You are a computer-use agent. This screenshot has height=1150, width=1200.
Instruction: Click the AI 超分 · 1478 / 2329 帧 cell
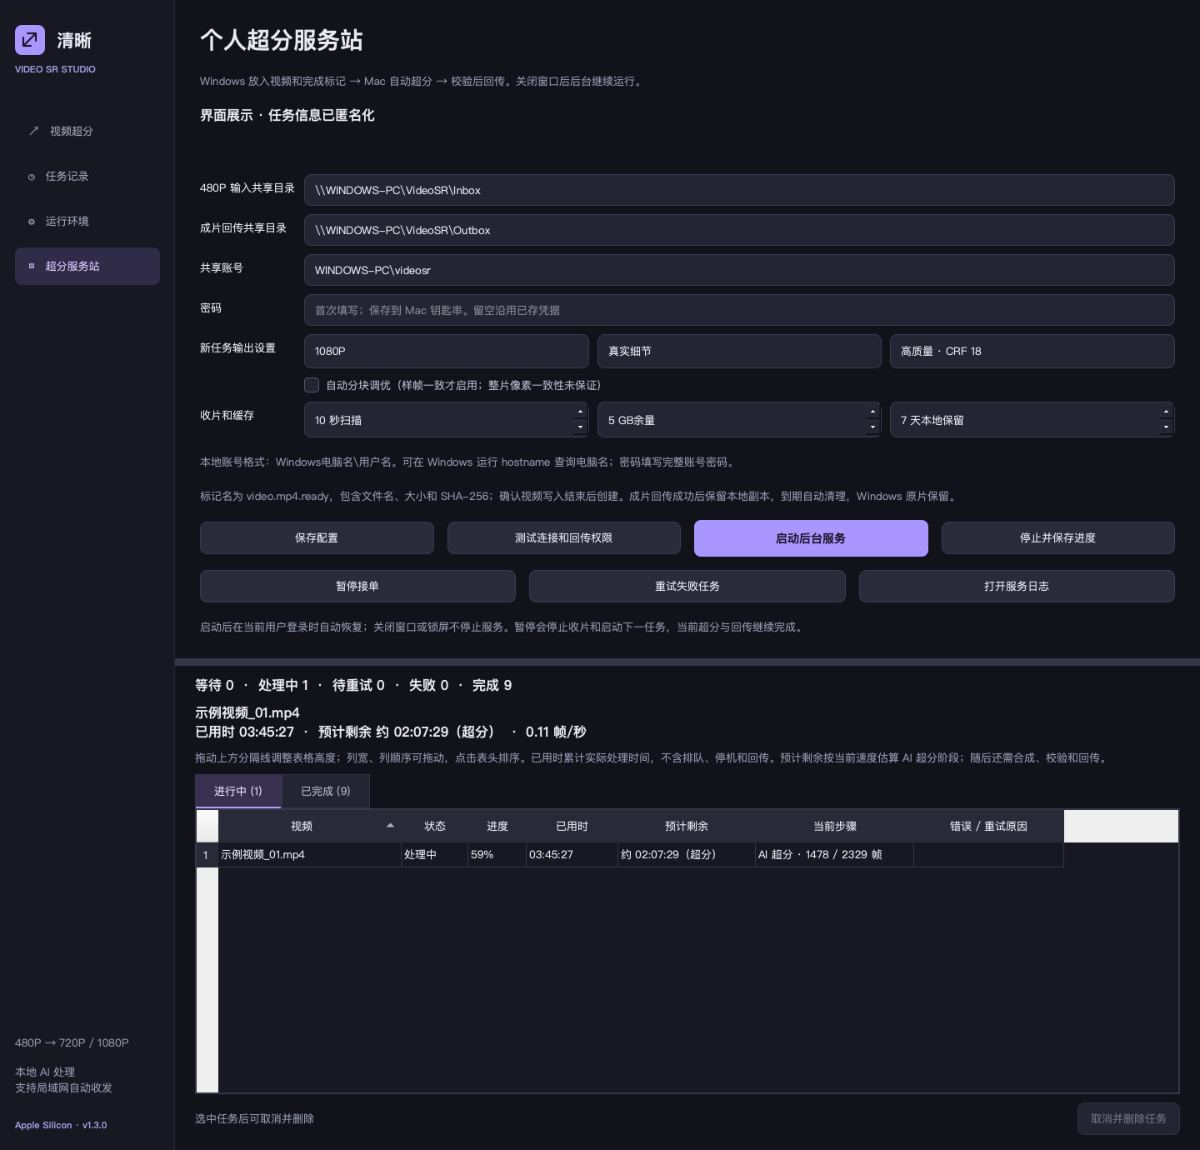point(834,855)
